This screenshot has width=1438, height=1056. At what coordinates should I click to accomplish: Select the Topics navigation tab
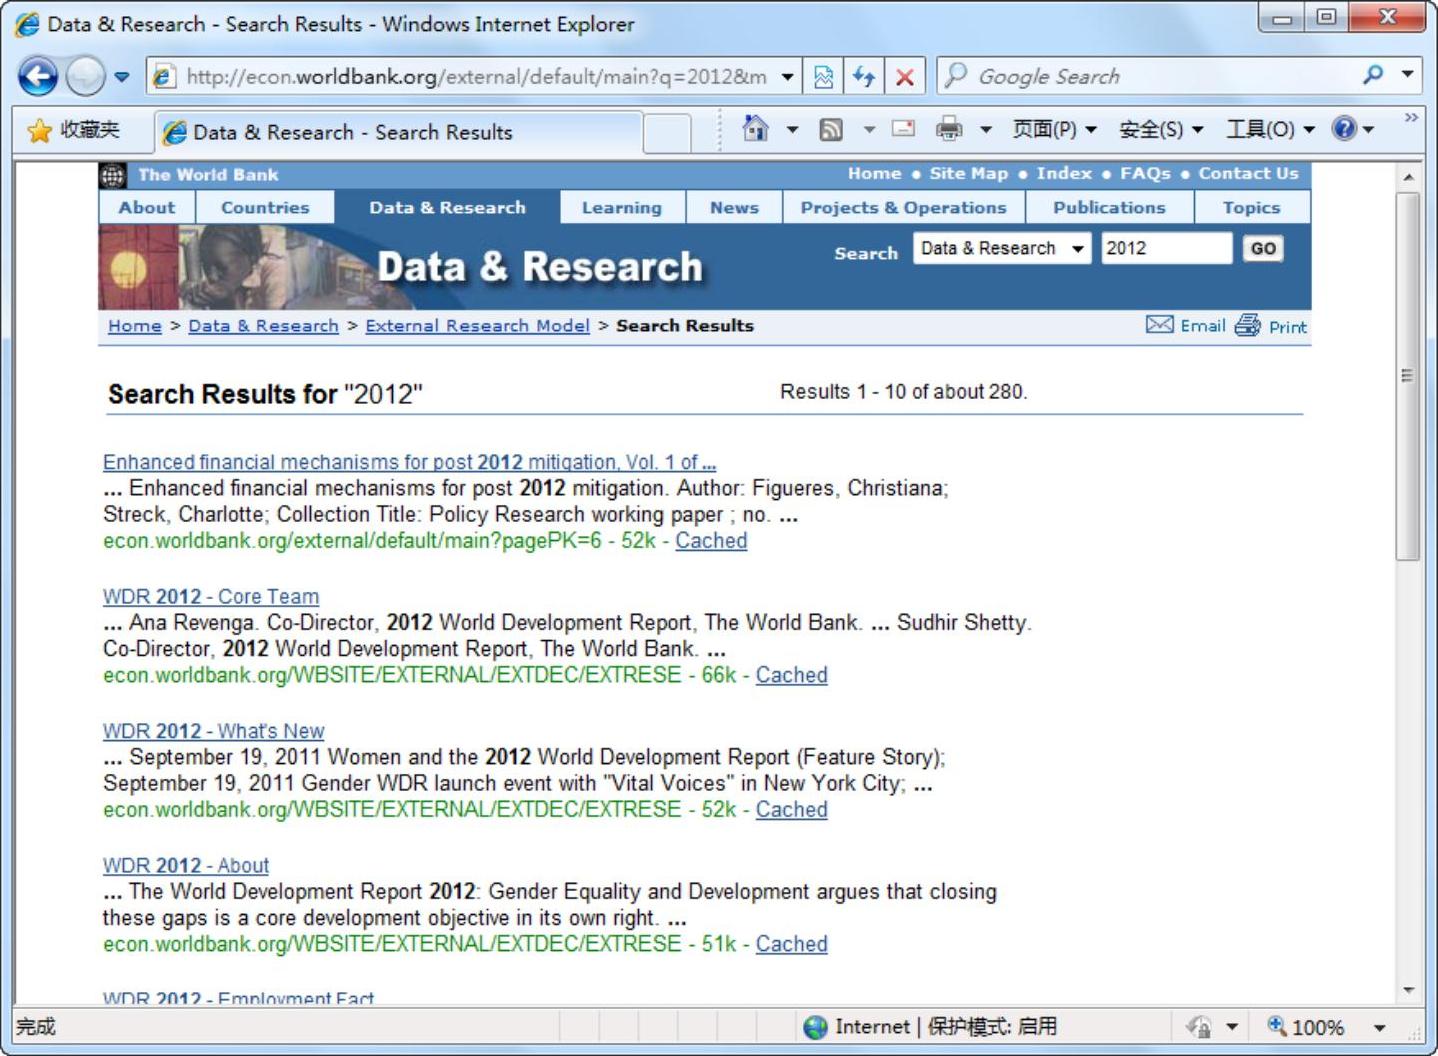(x=1251, y=207)
